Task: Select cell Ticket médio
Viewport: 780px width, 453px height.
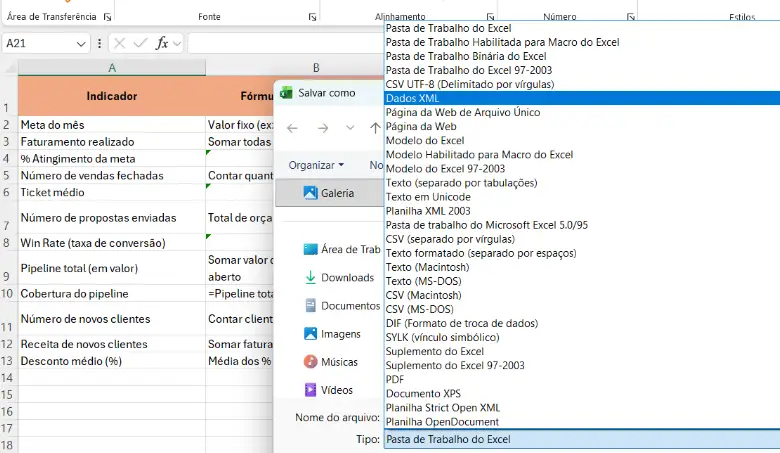Action: pyautogui.click(x=112, y=192)
